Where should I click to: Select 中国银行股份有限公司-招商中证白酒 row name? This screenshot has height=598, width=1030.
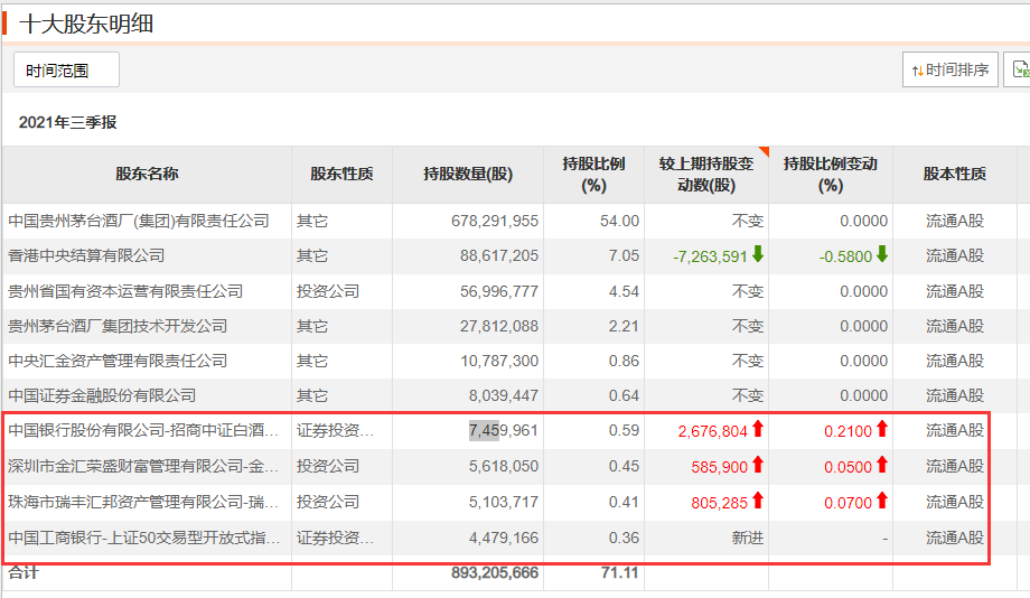click(x=143, y=430)
